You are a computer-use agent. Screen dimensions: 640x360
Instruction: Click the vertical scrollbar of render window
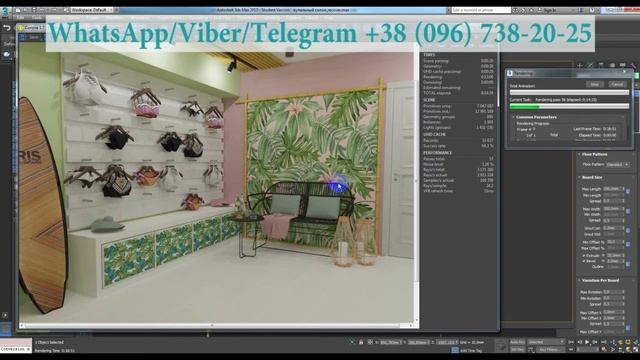click(x=417, y=180)
